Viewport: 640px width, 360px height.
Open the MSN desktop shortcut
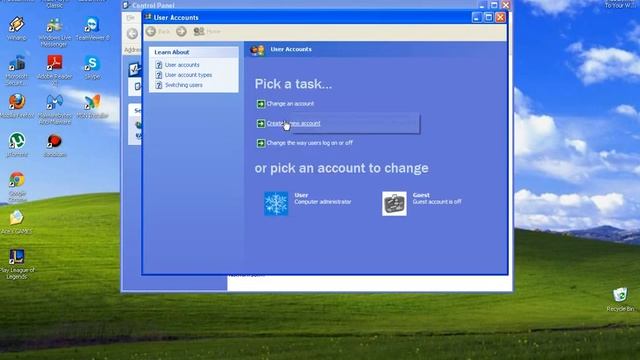click(x=92, y=106)
